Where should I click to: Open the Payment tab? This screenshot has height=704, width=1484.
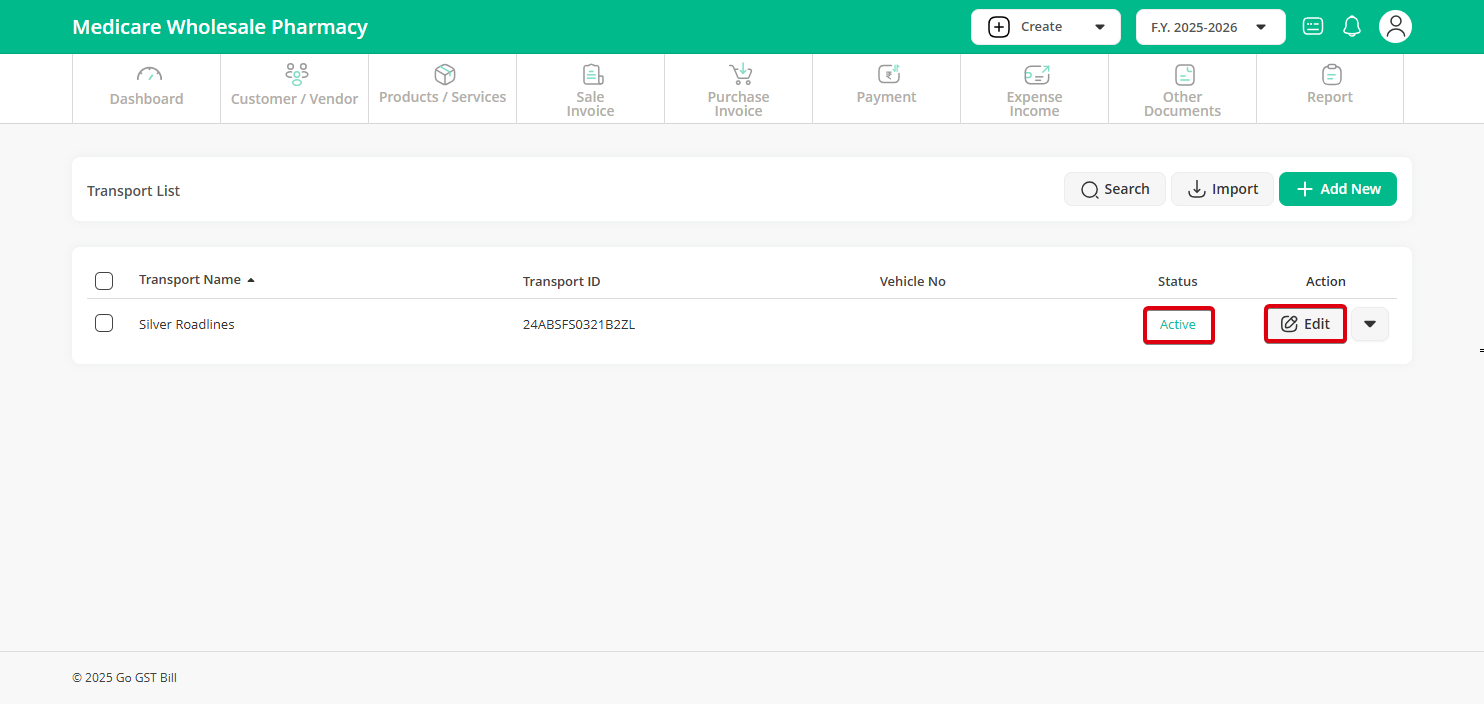tap(887, 89)
